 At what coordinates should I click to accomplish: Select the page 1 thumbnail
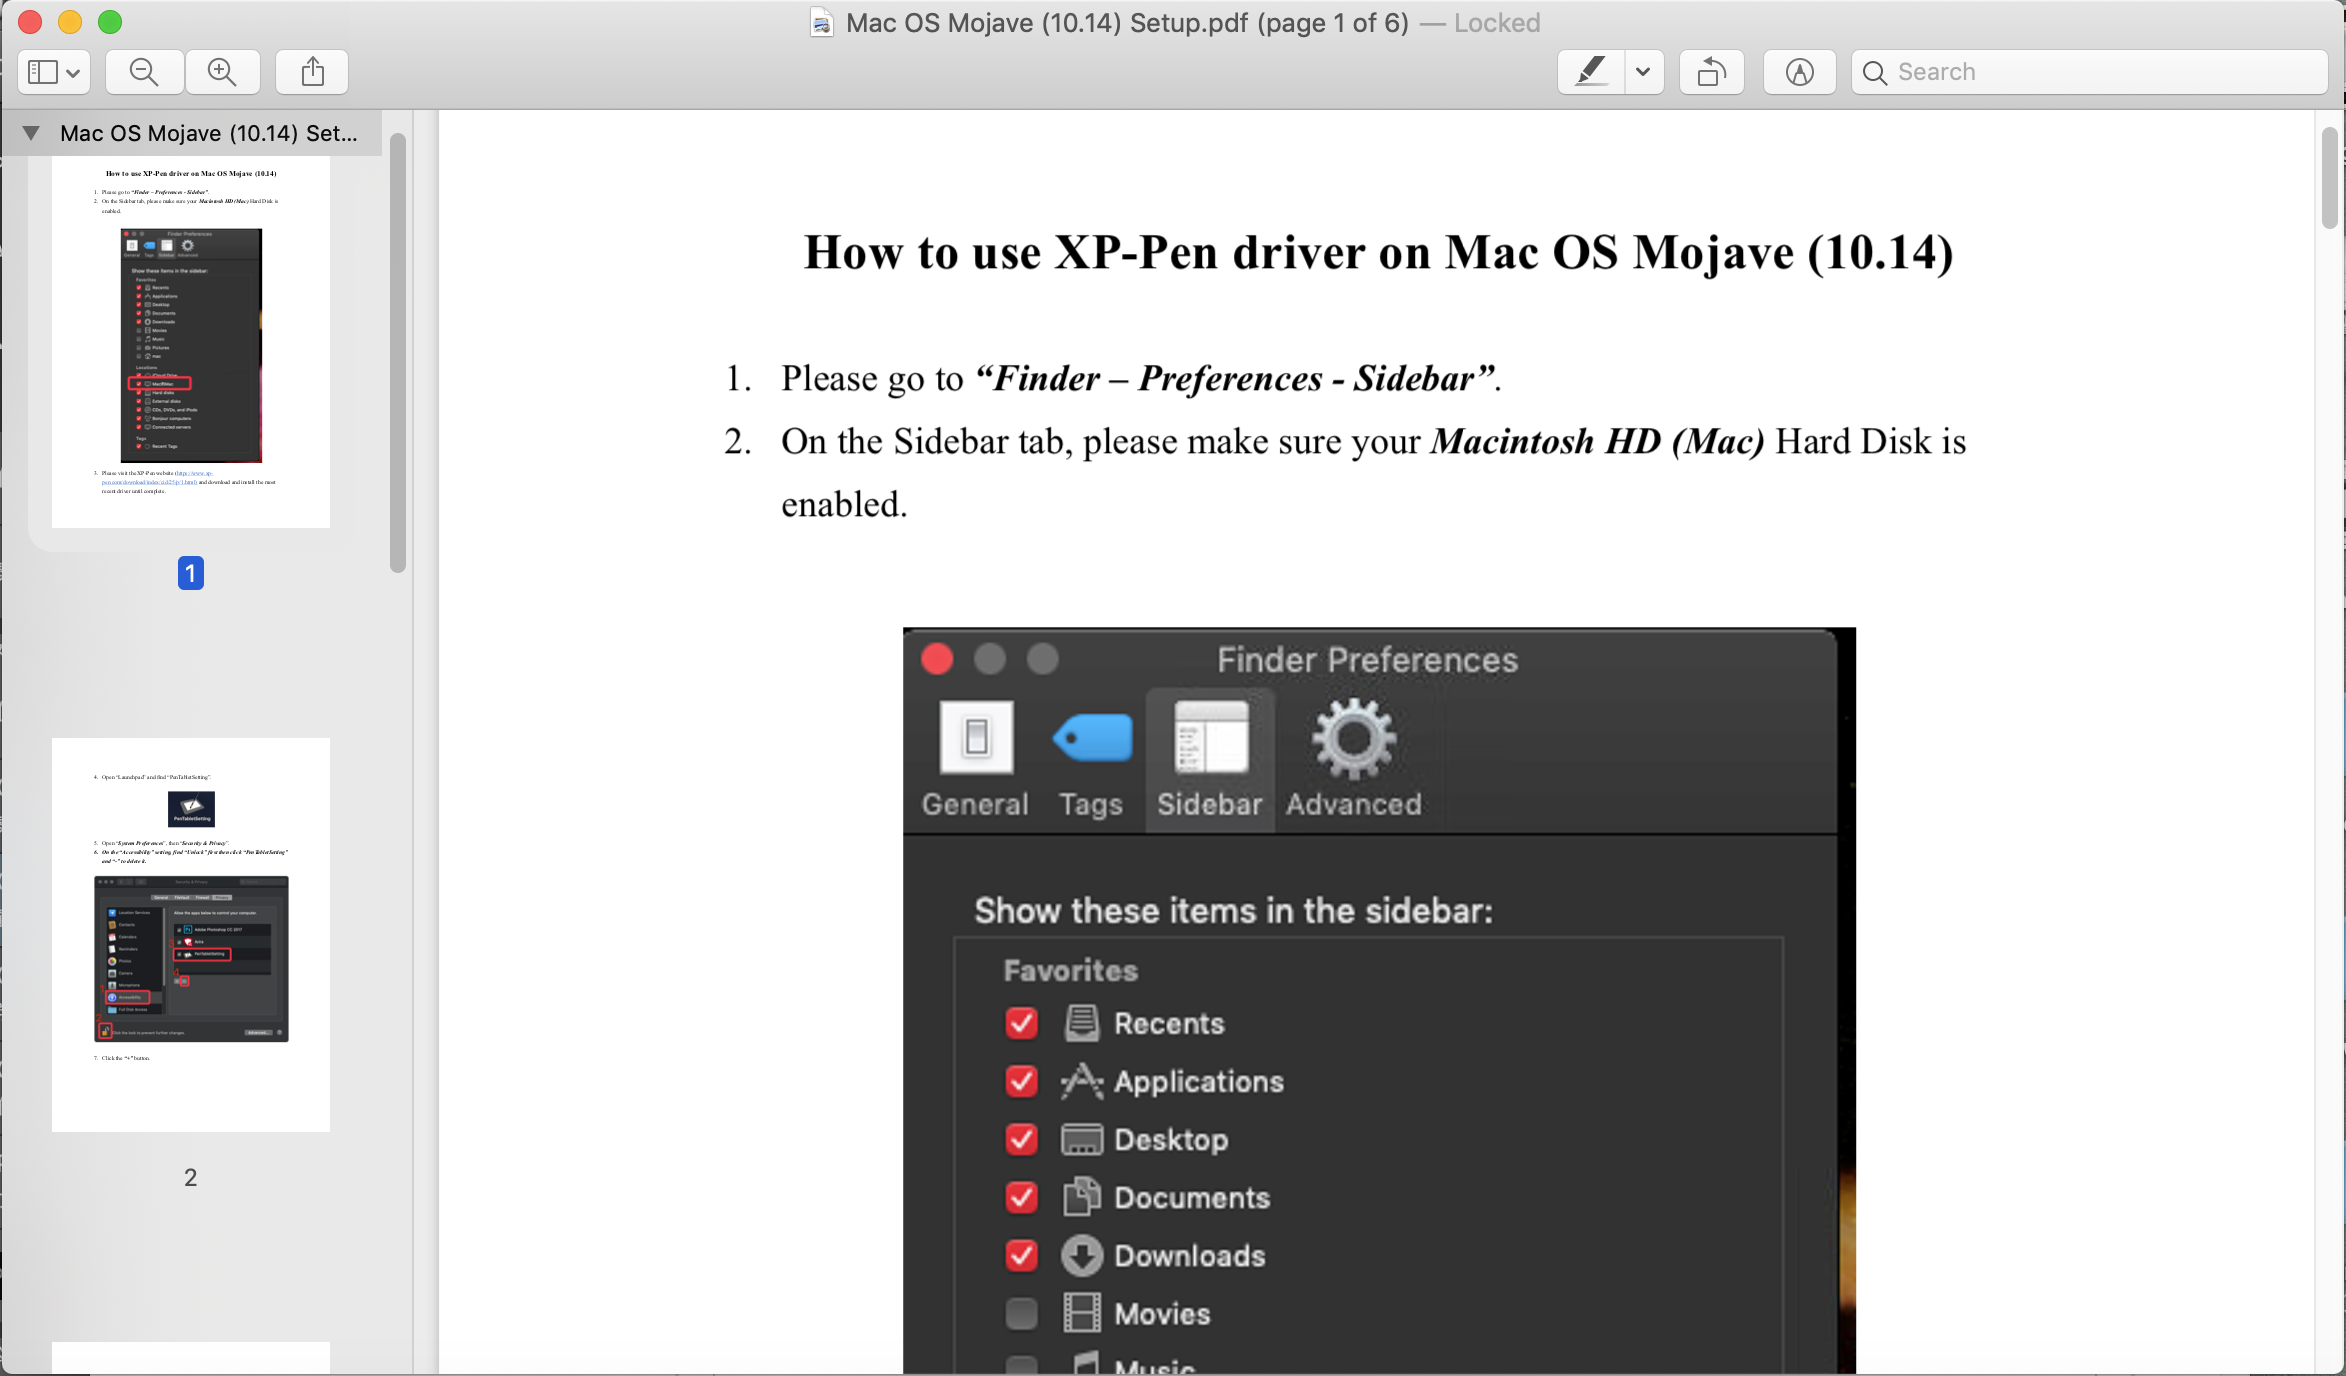pos(191,340)
